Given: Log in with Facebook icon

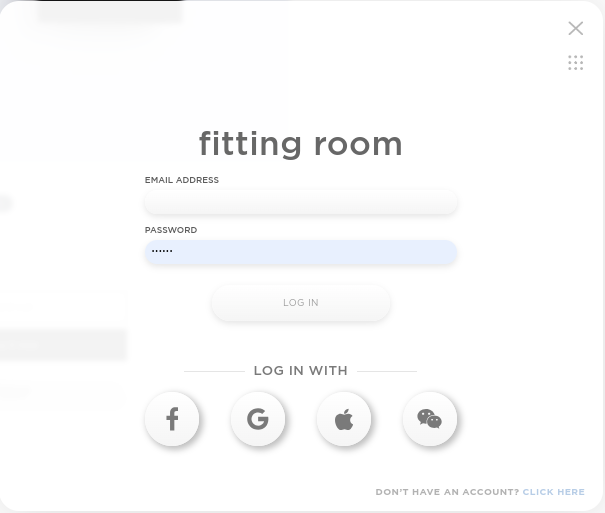Looking at the screenshot, I should (x=172, y=419).
